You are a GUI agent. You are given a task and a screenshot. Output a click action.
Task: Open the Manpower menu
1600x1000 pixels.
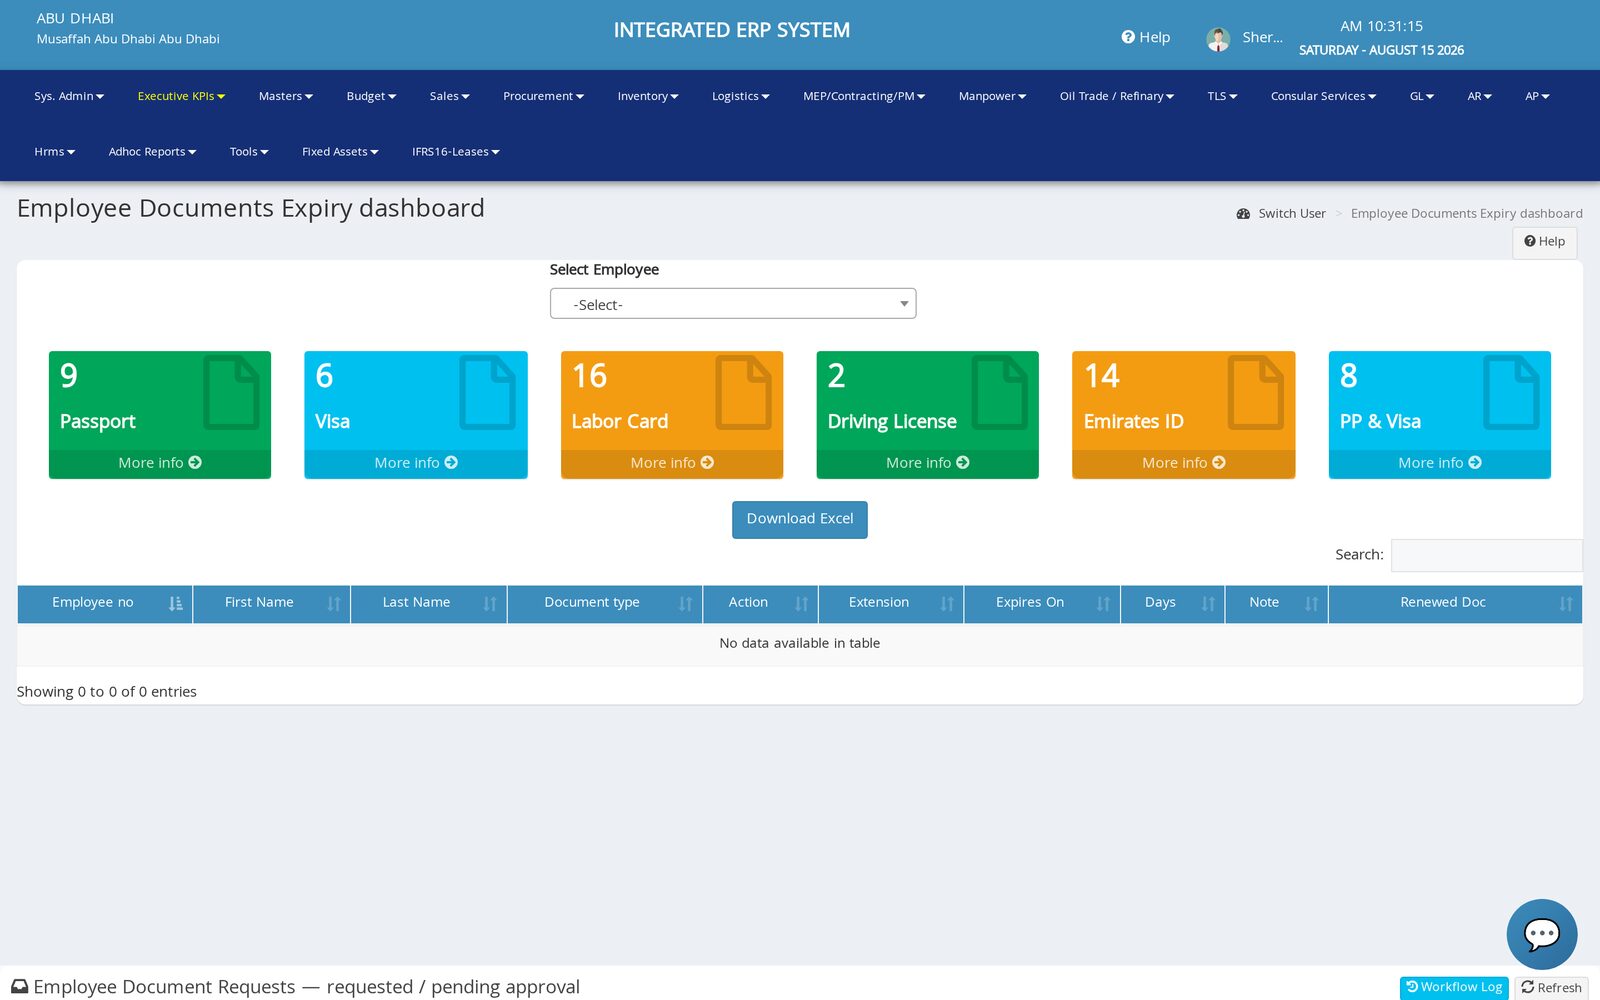992,96
